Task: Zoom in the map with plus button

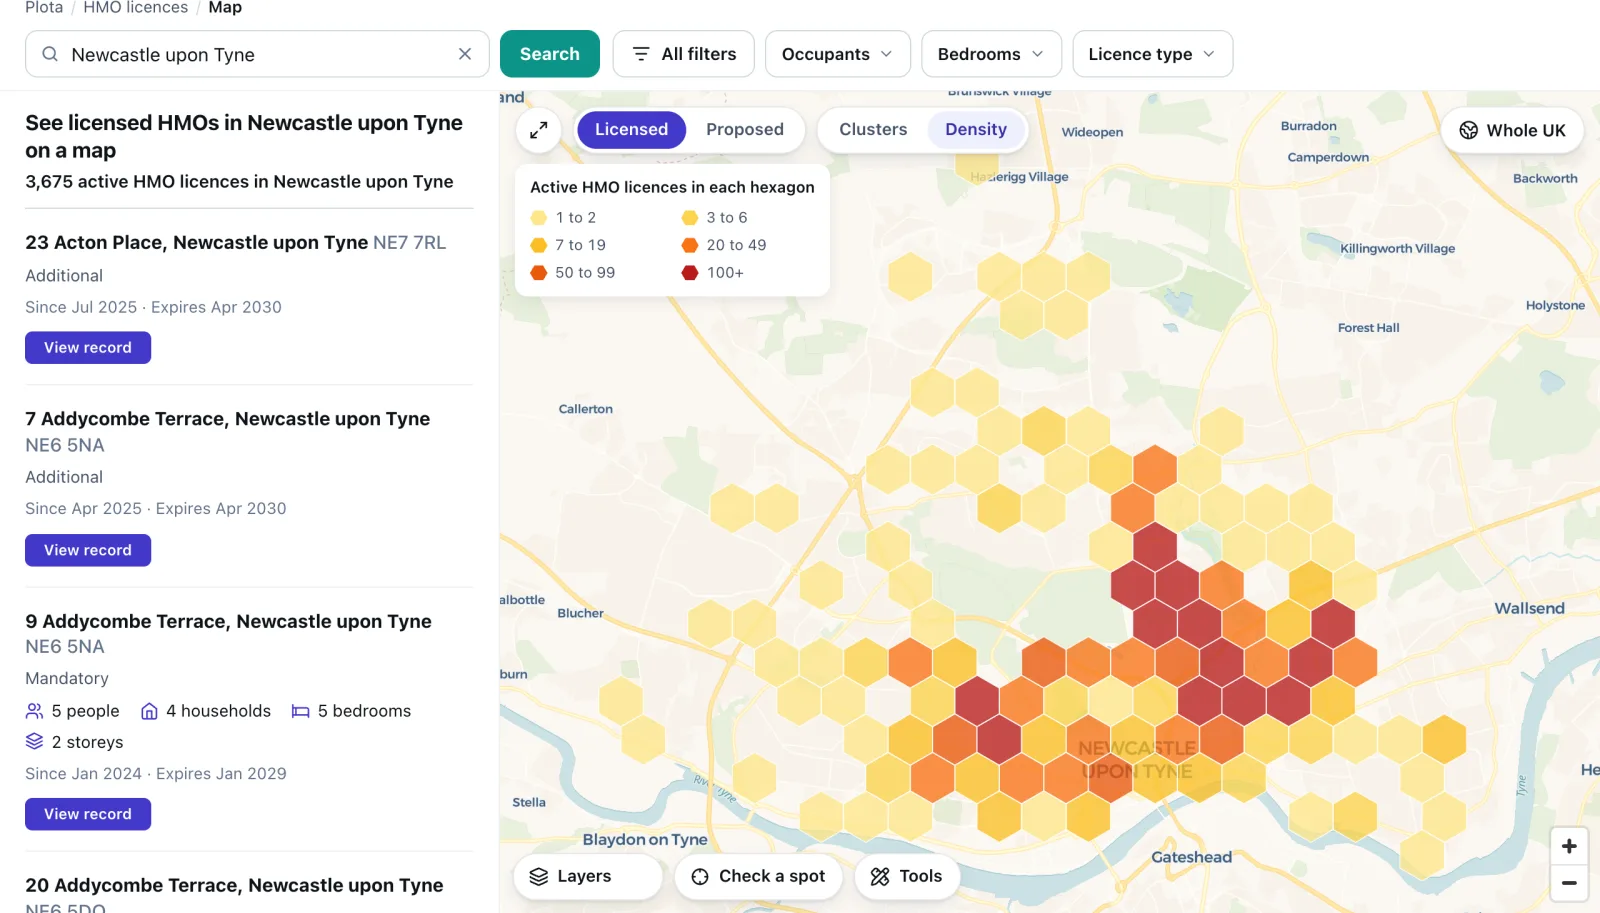Action: [x=1569, y=846]
